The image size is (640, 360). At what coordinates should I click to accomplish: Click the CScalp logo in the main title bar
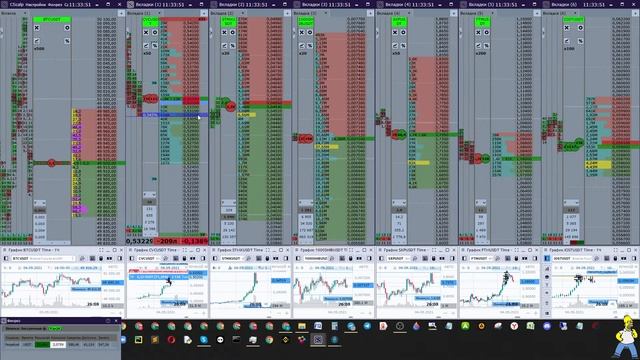[4, 4]
